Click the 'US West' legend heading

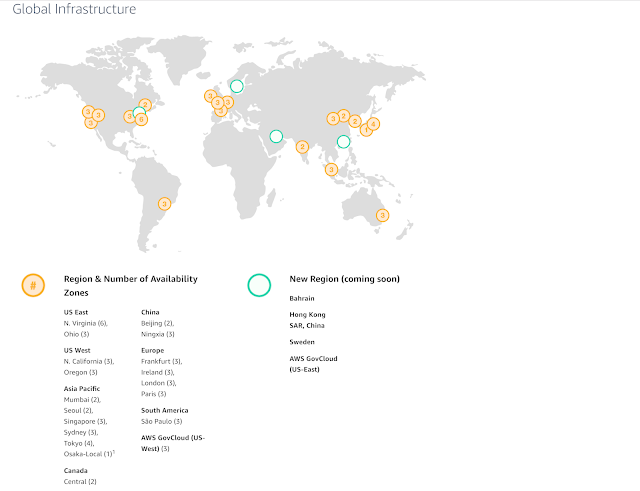[x=77, y=351]
